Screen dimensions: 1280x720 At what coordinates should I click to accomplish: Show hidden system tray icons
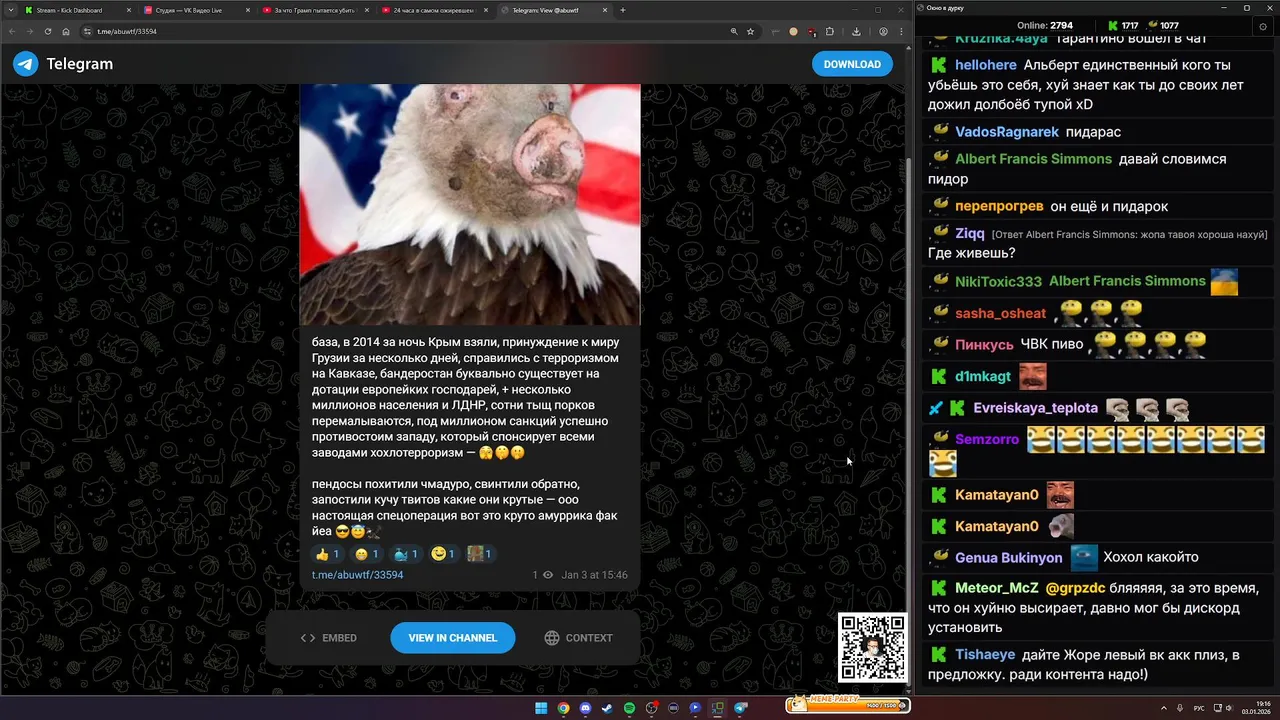pos(1165,708)
